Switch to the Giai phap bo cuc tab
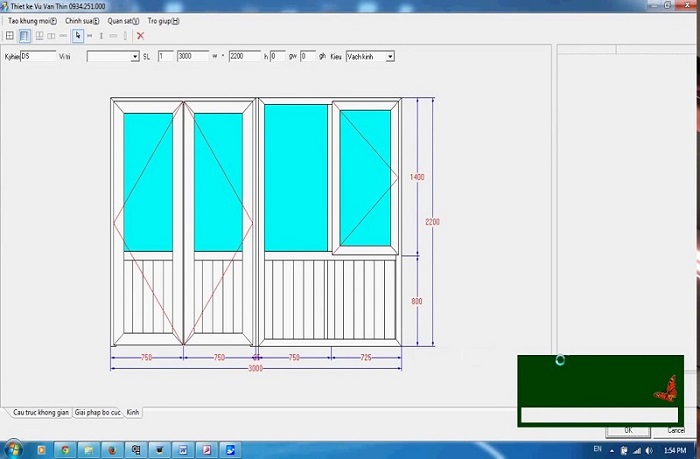700x459 pixels. click(97, 412)
